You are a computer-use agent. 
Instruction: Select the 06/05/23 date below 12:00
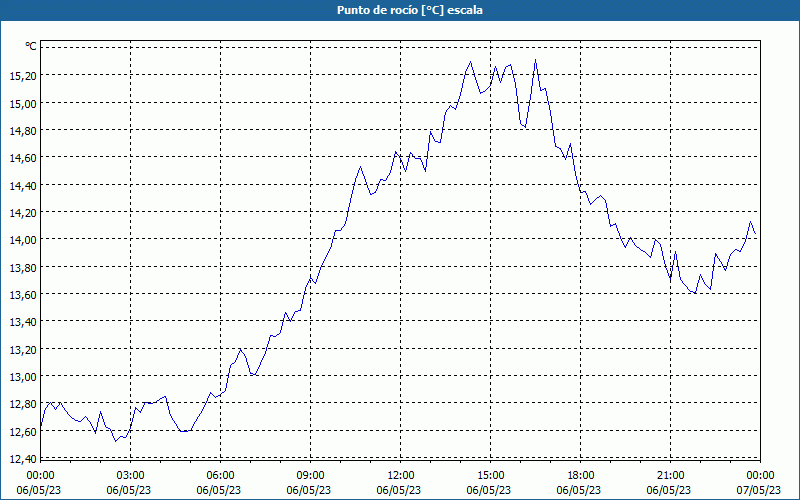[399, 490]
